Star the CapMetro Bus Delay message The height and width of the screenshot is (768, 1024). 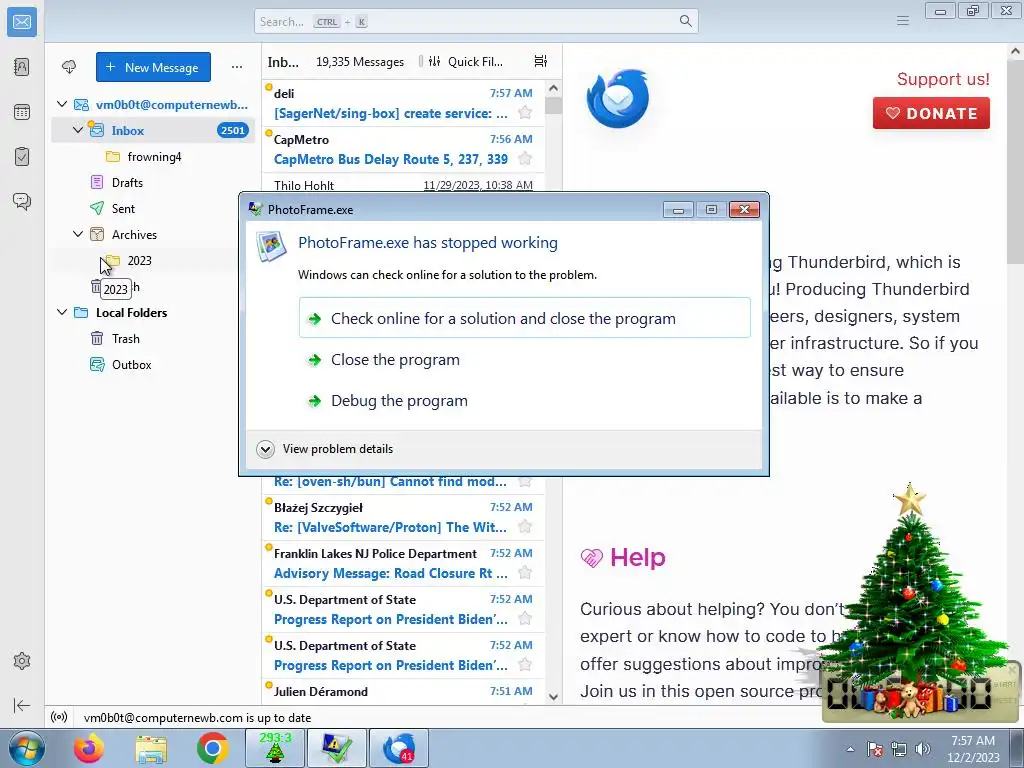point(524,159)
